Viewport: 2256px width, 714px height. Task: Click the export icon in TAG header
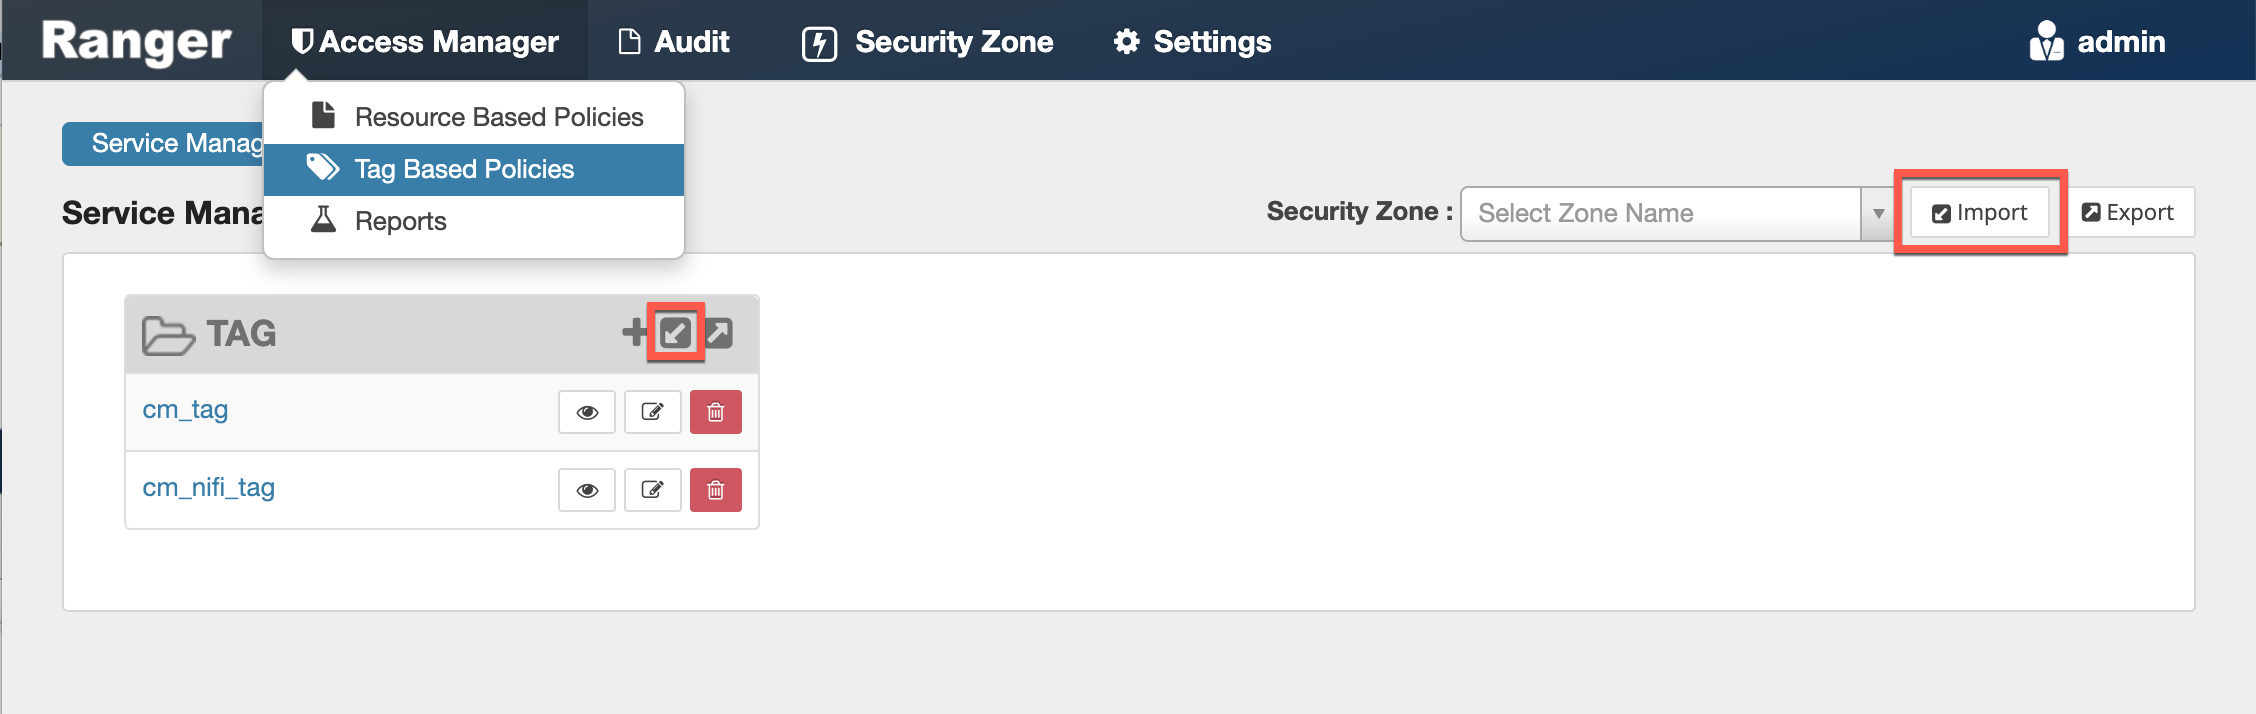[719, 332]
